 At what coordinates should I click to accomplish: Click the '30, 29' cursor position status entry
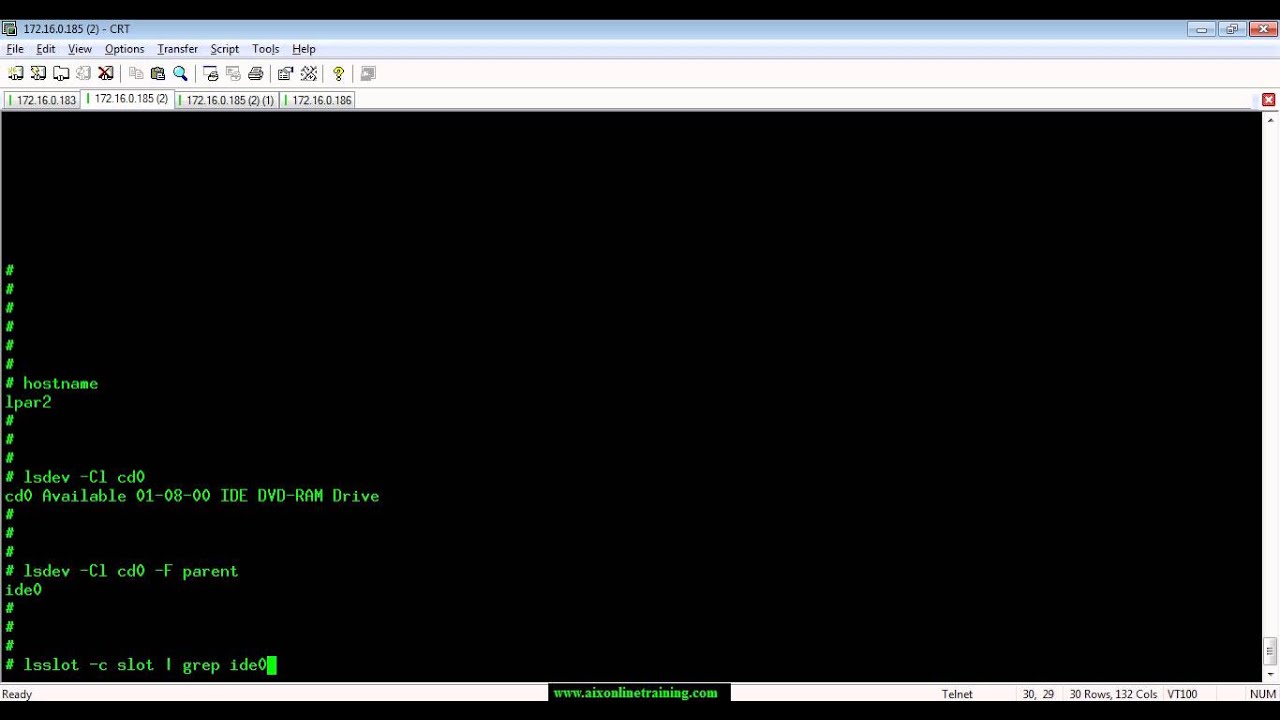(x=1038, y=694)
